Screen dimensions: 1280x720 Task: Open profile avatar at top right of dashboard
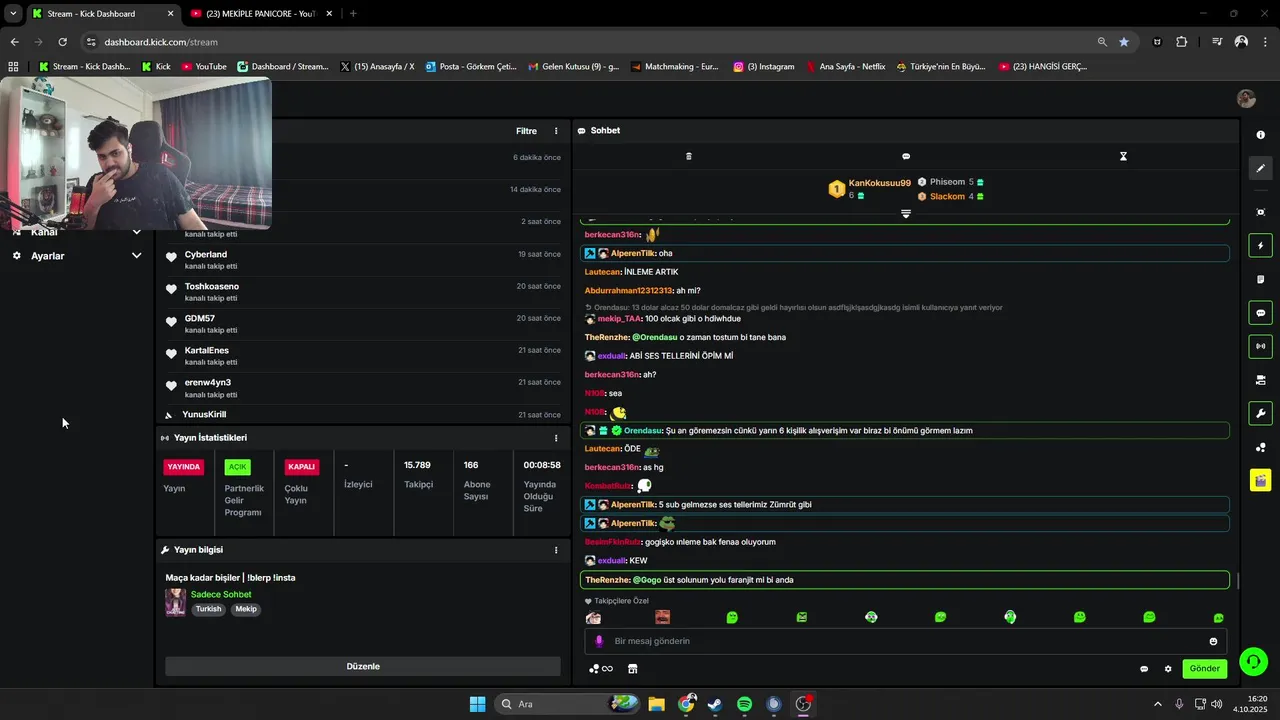[x=1246, y=98]
